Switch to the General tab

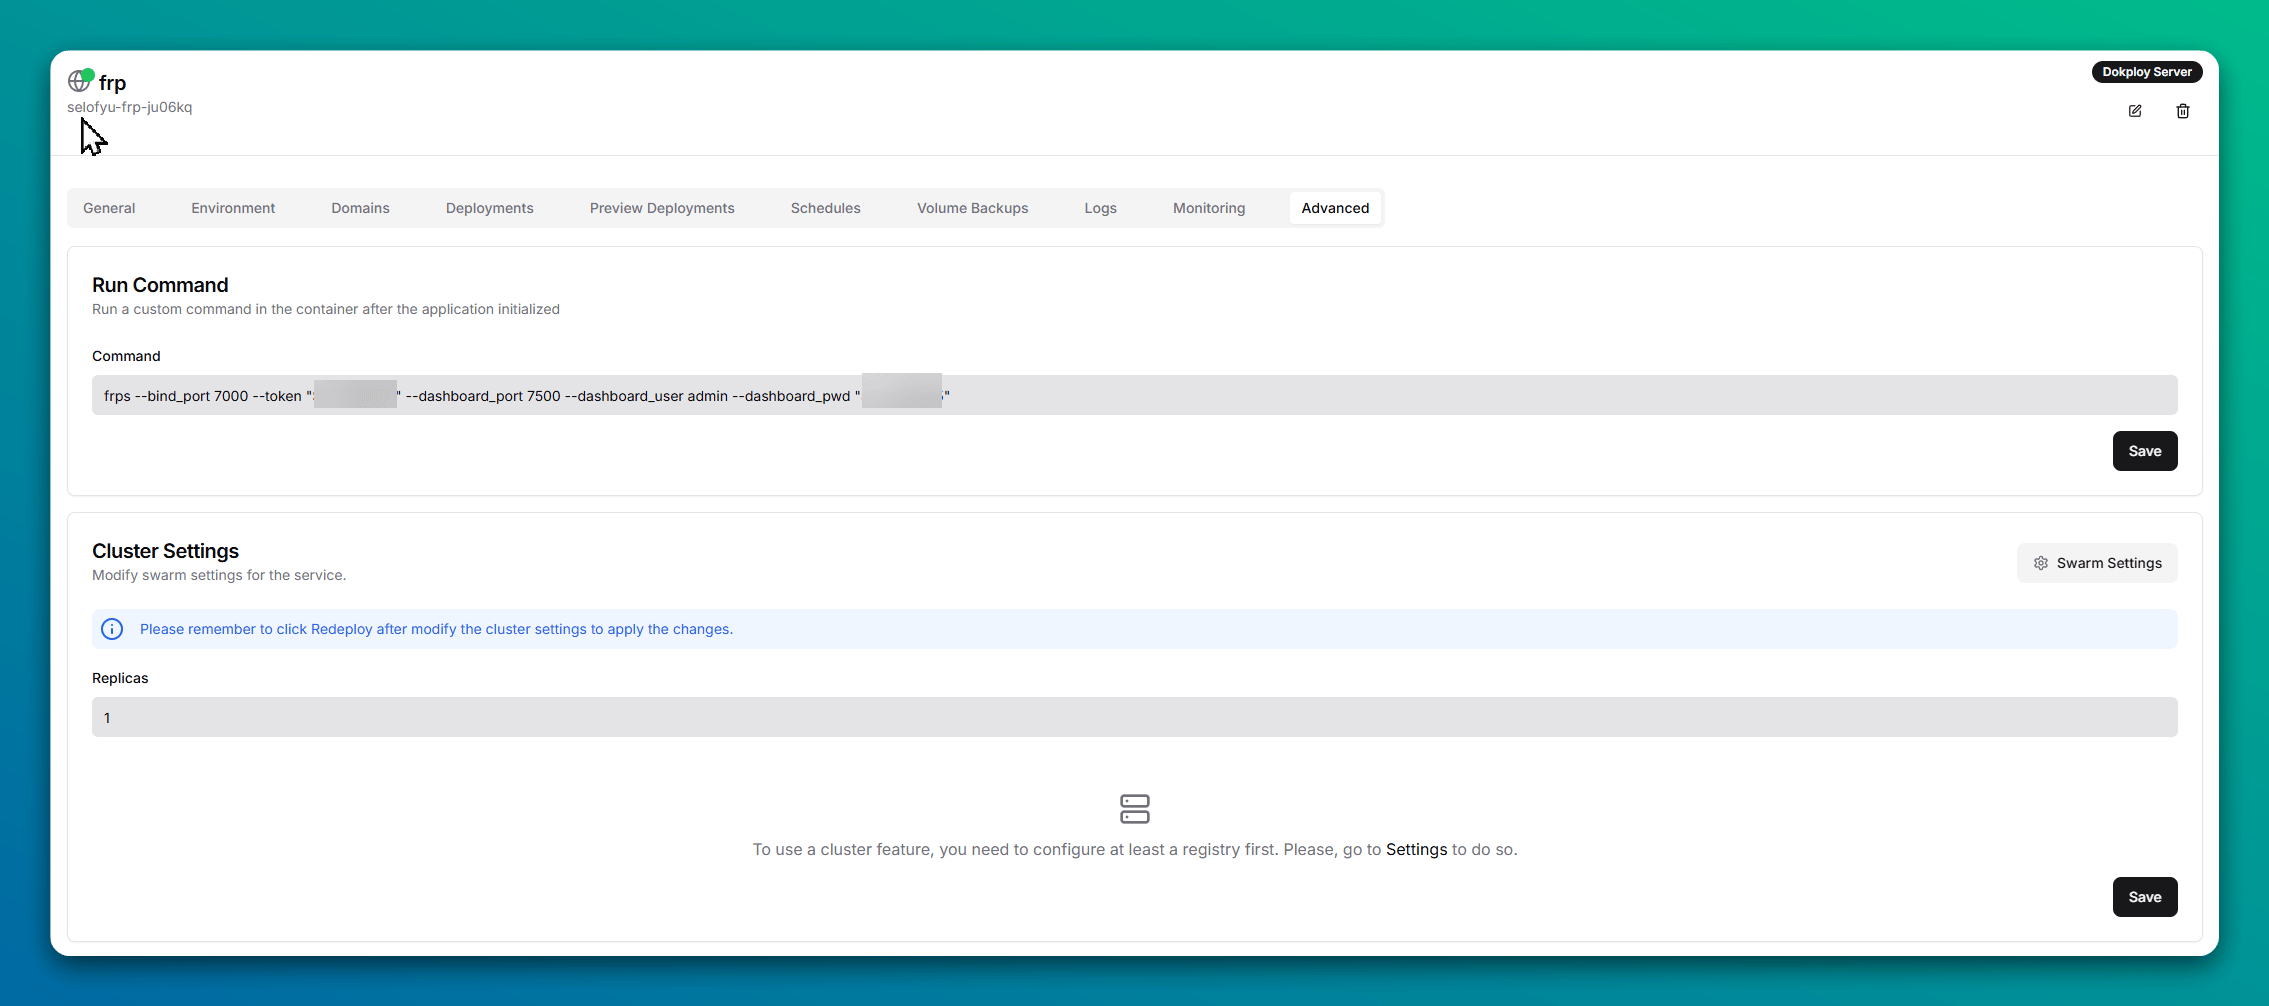(109, 208)
